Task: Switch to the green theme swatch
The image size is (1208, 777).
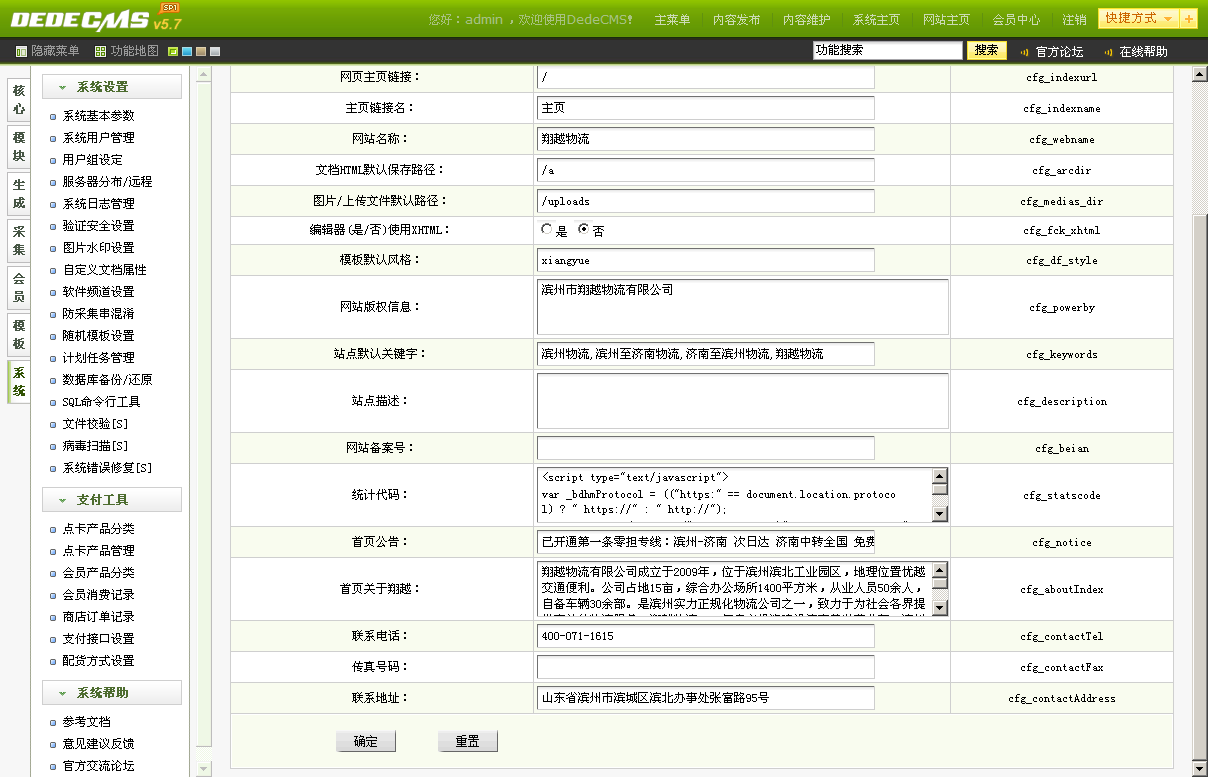Action: [x=173, y=51]
